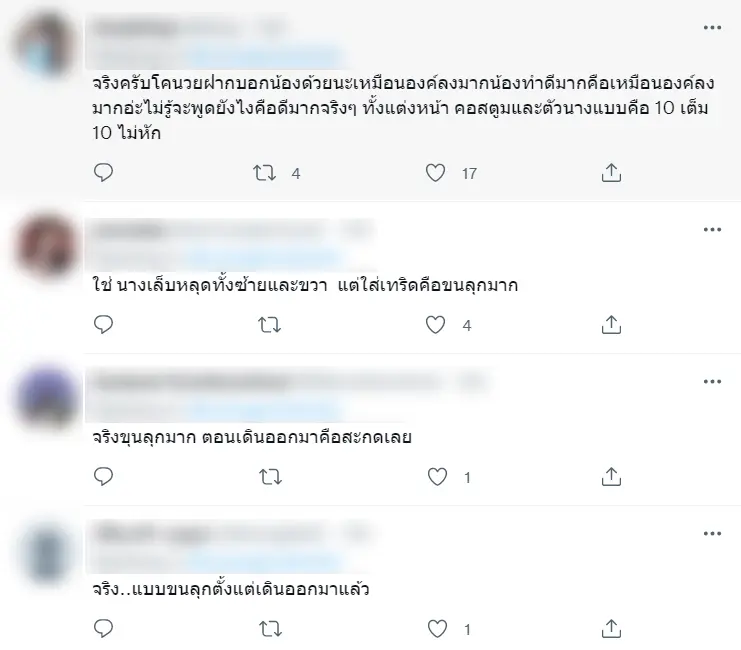Open more options on the first comment
The width and height of the screenshot is (741, 650).
(x=712, y=27)
